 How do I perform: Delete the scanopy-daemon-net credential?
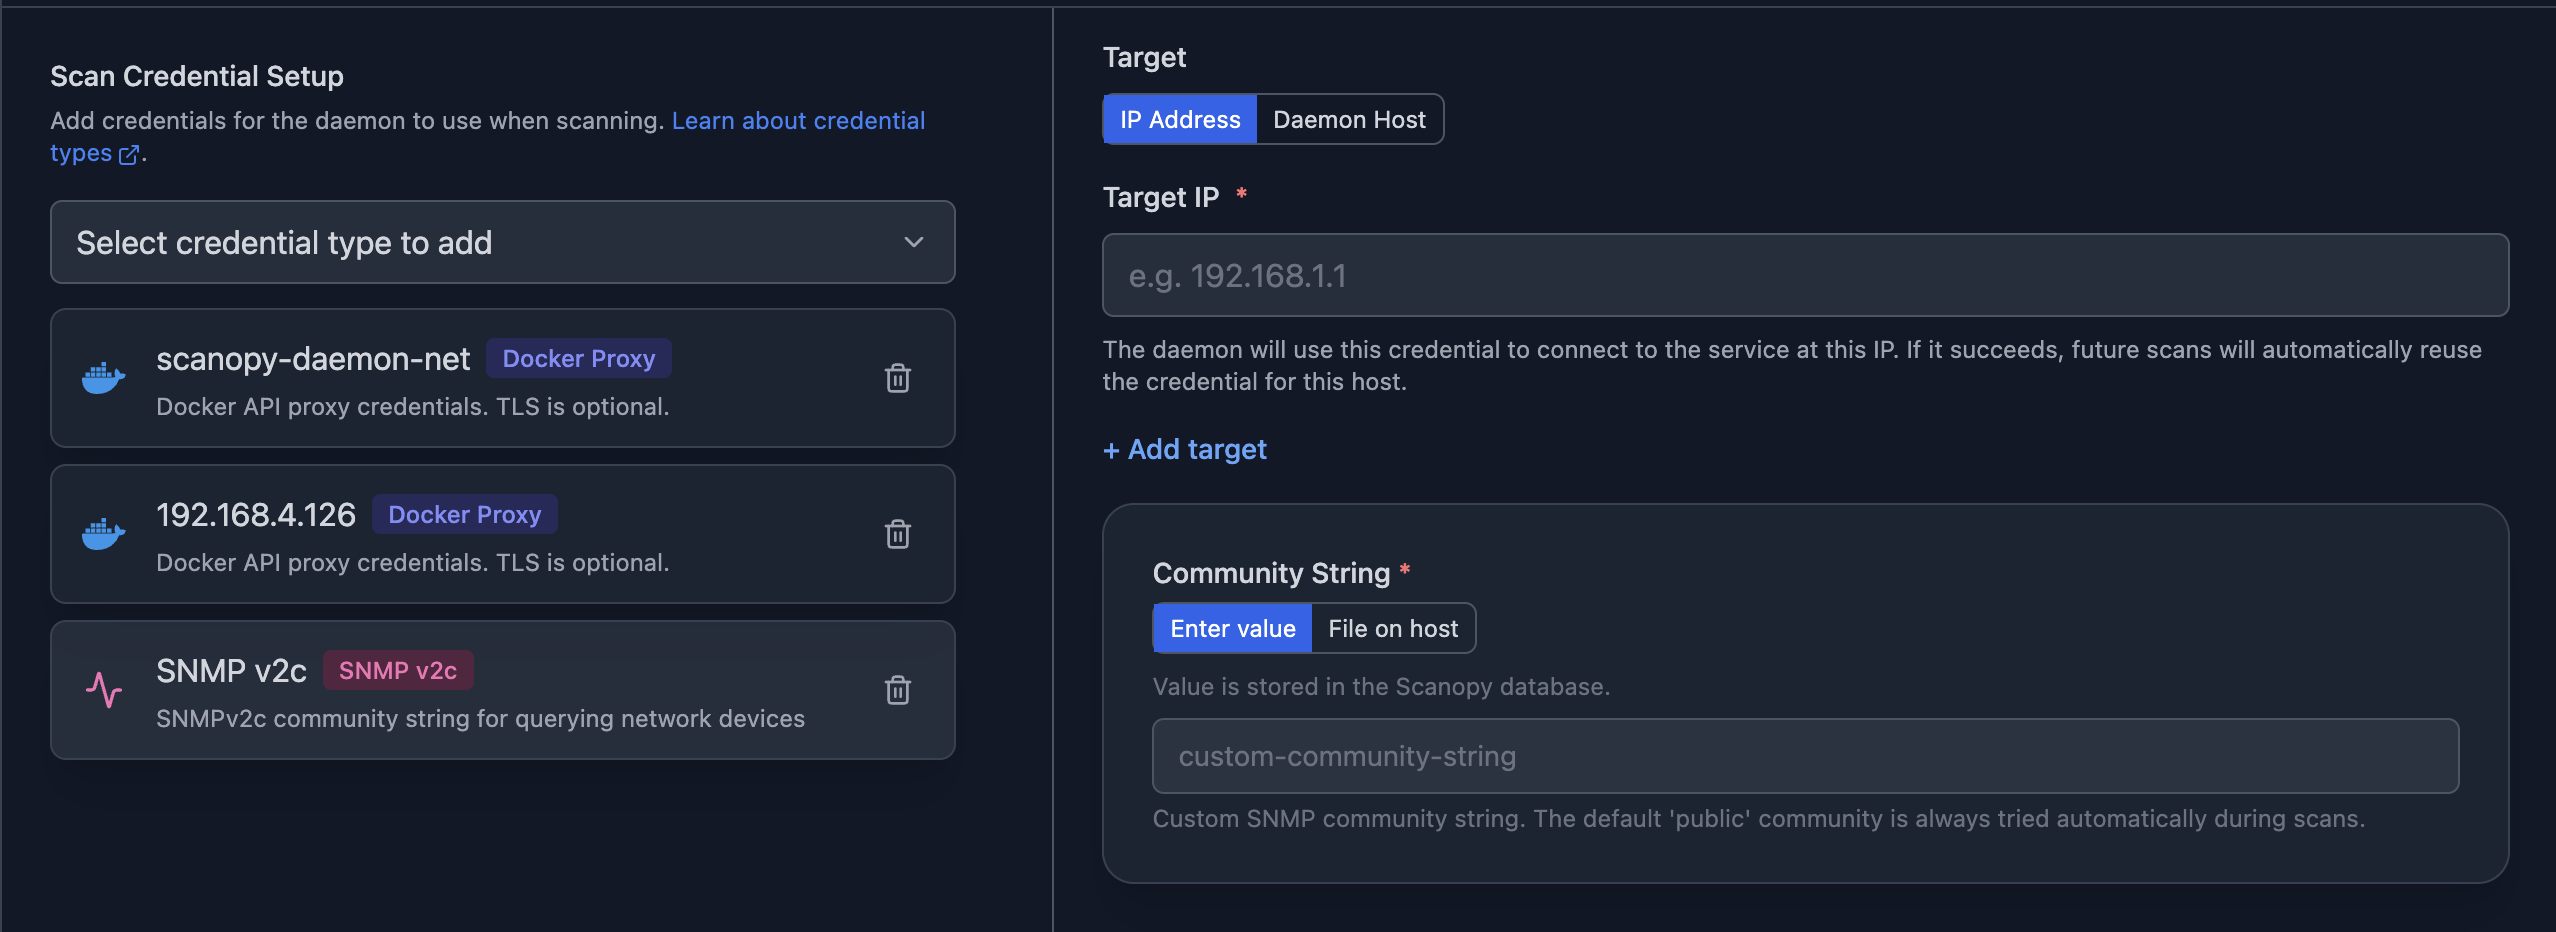pos(897,378)
